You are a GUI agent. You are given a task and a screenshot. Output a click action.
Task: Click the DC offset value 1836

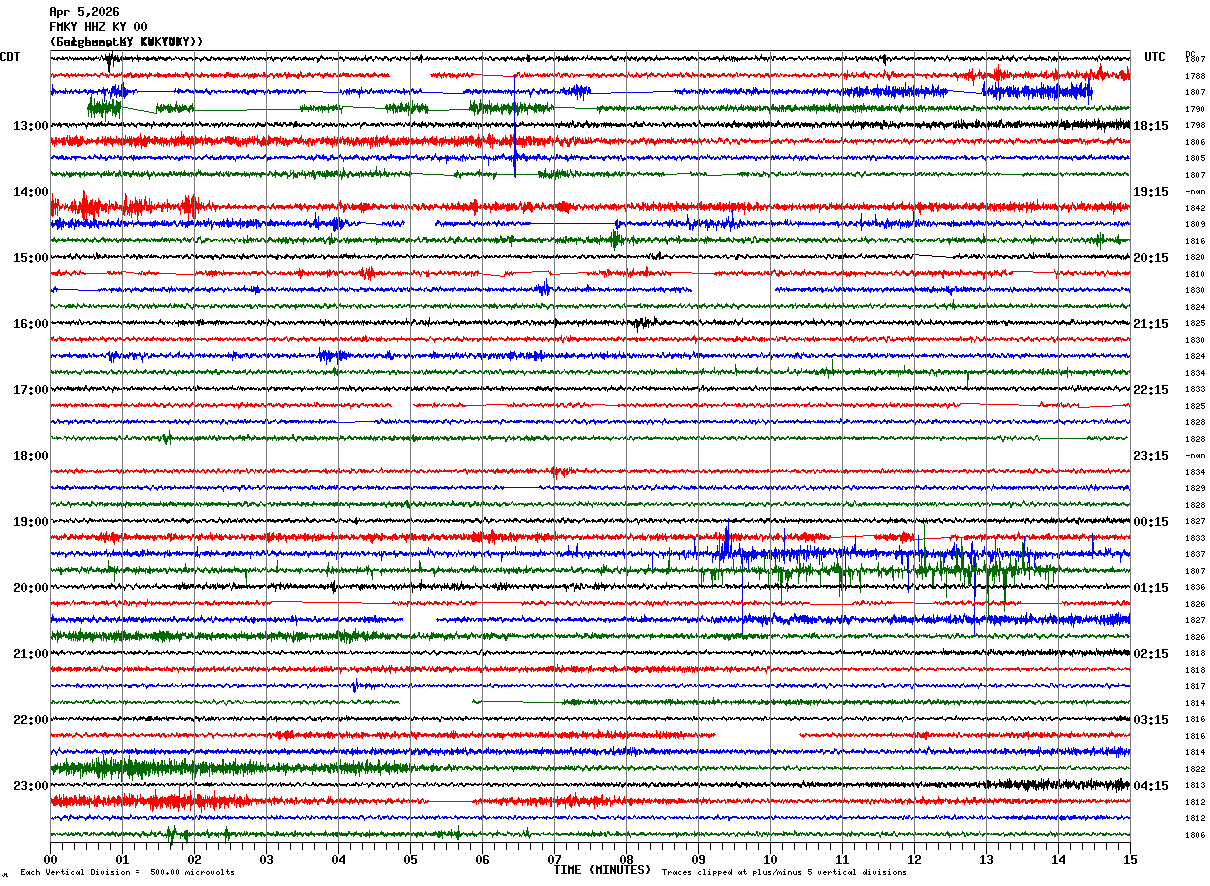point(1195,587)
